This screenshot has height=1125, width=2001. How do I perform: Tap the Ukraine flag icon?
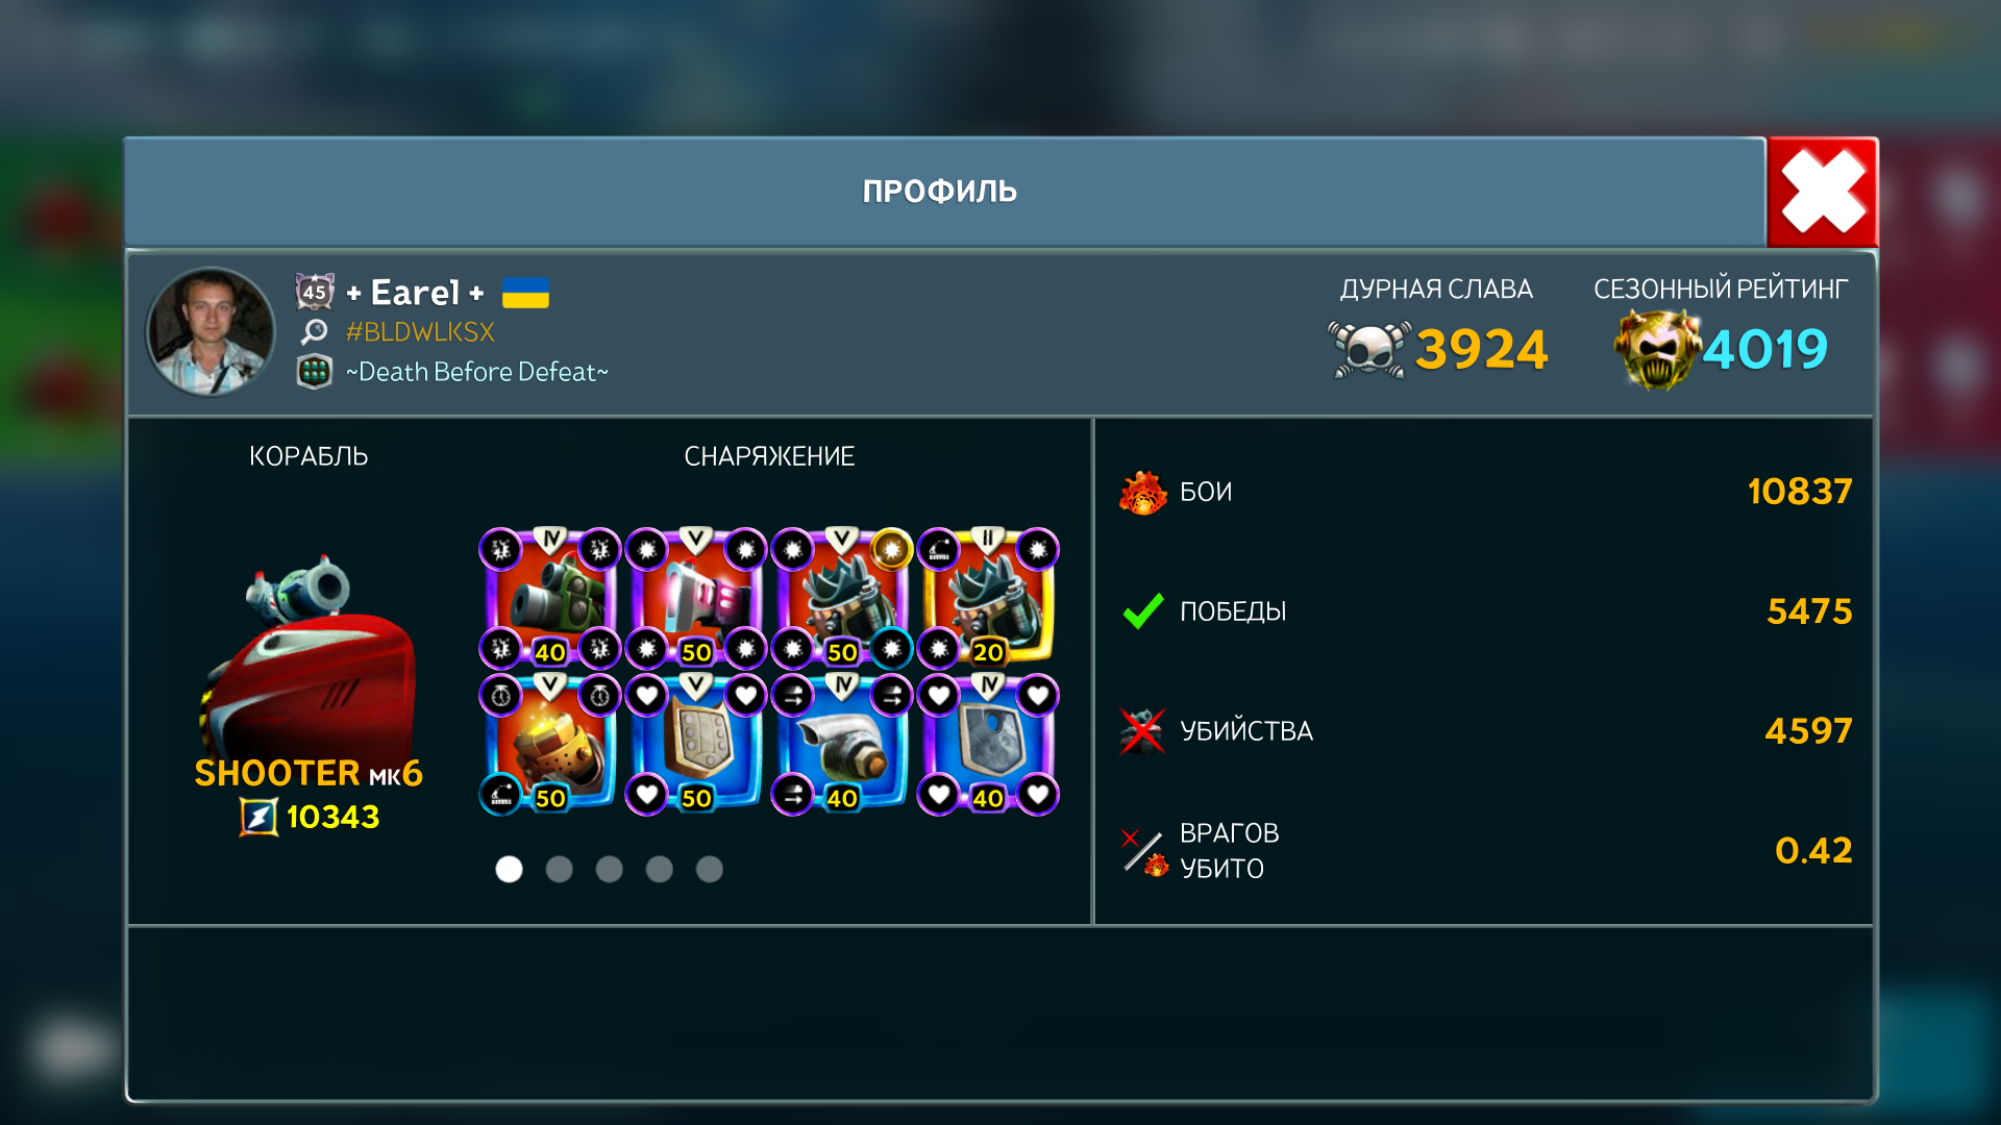coord(525,293)
